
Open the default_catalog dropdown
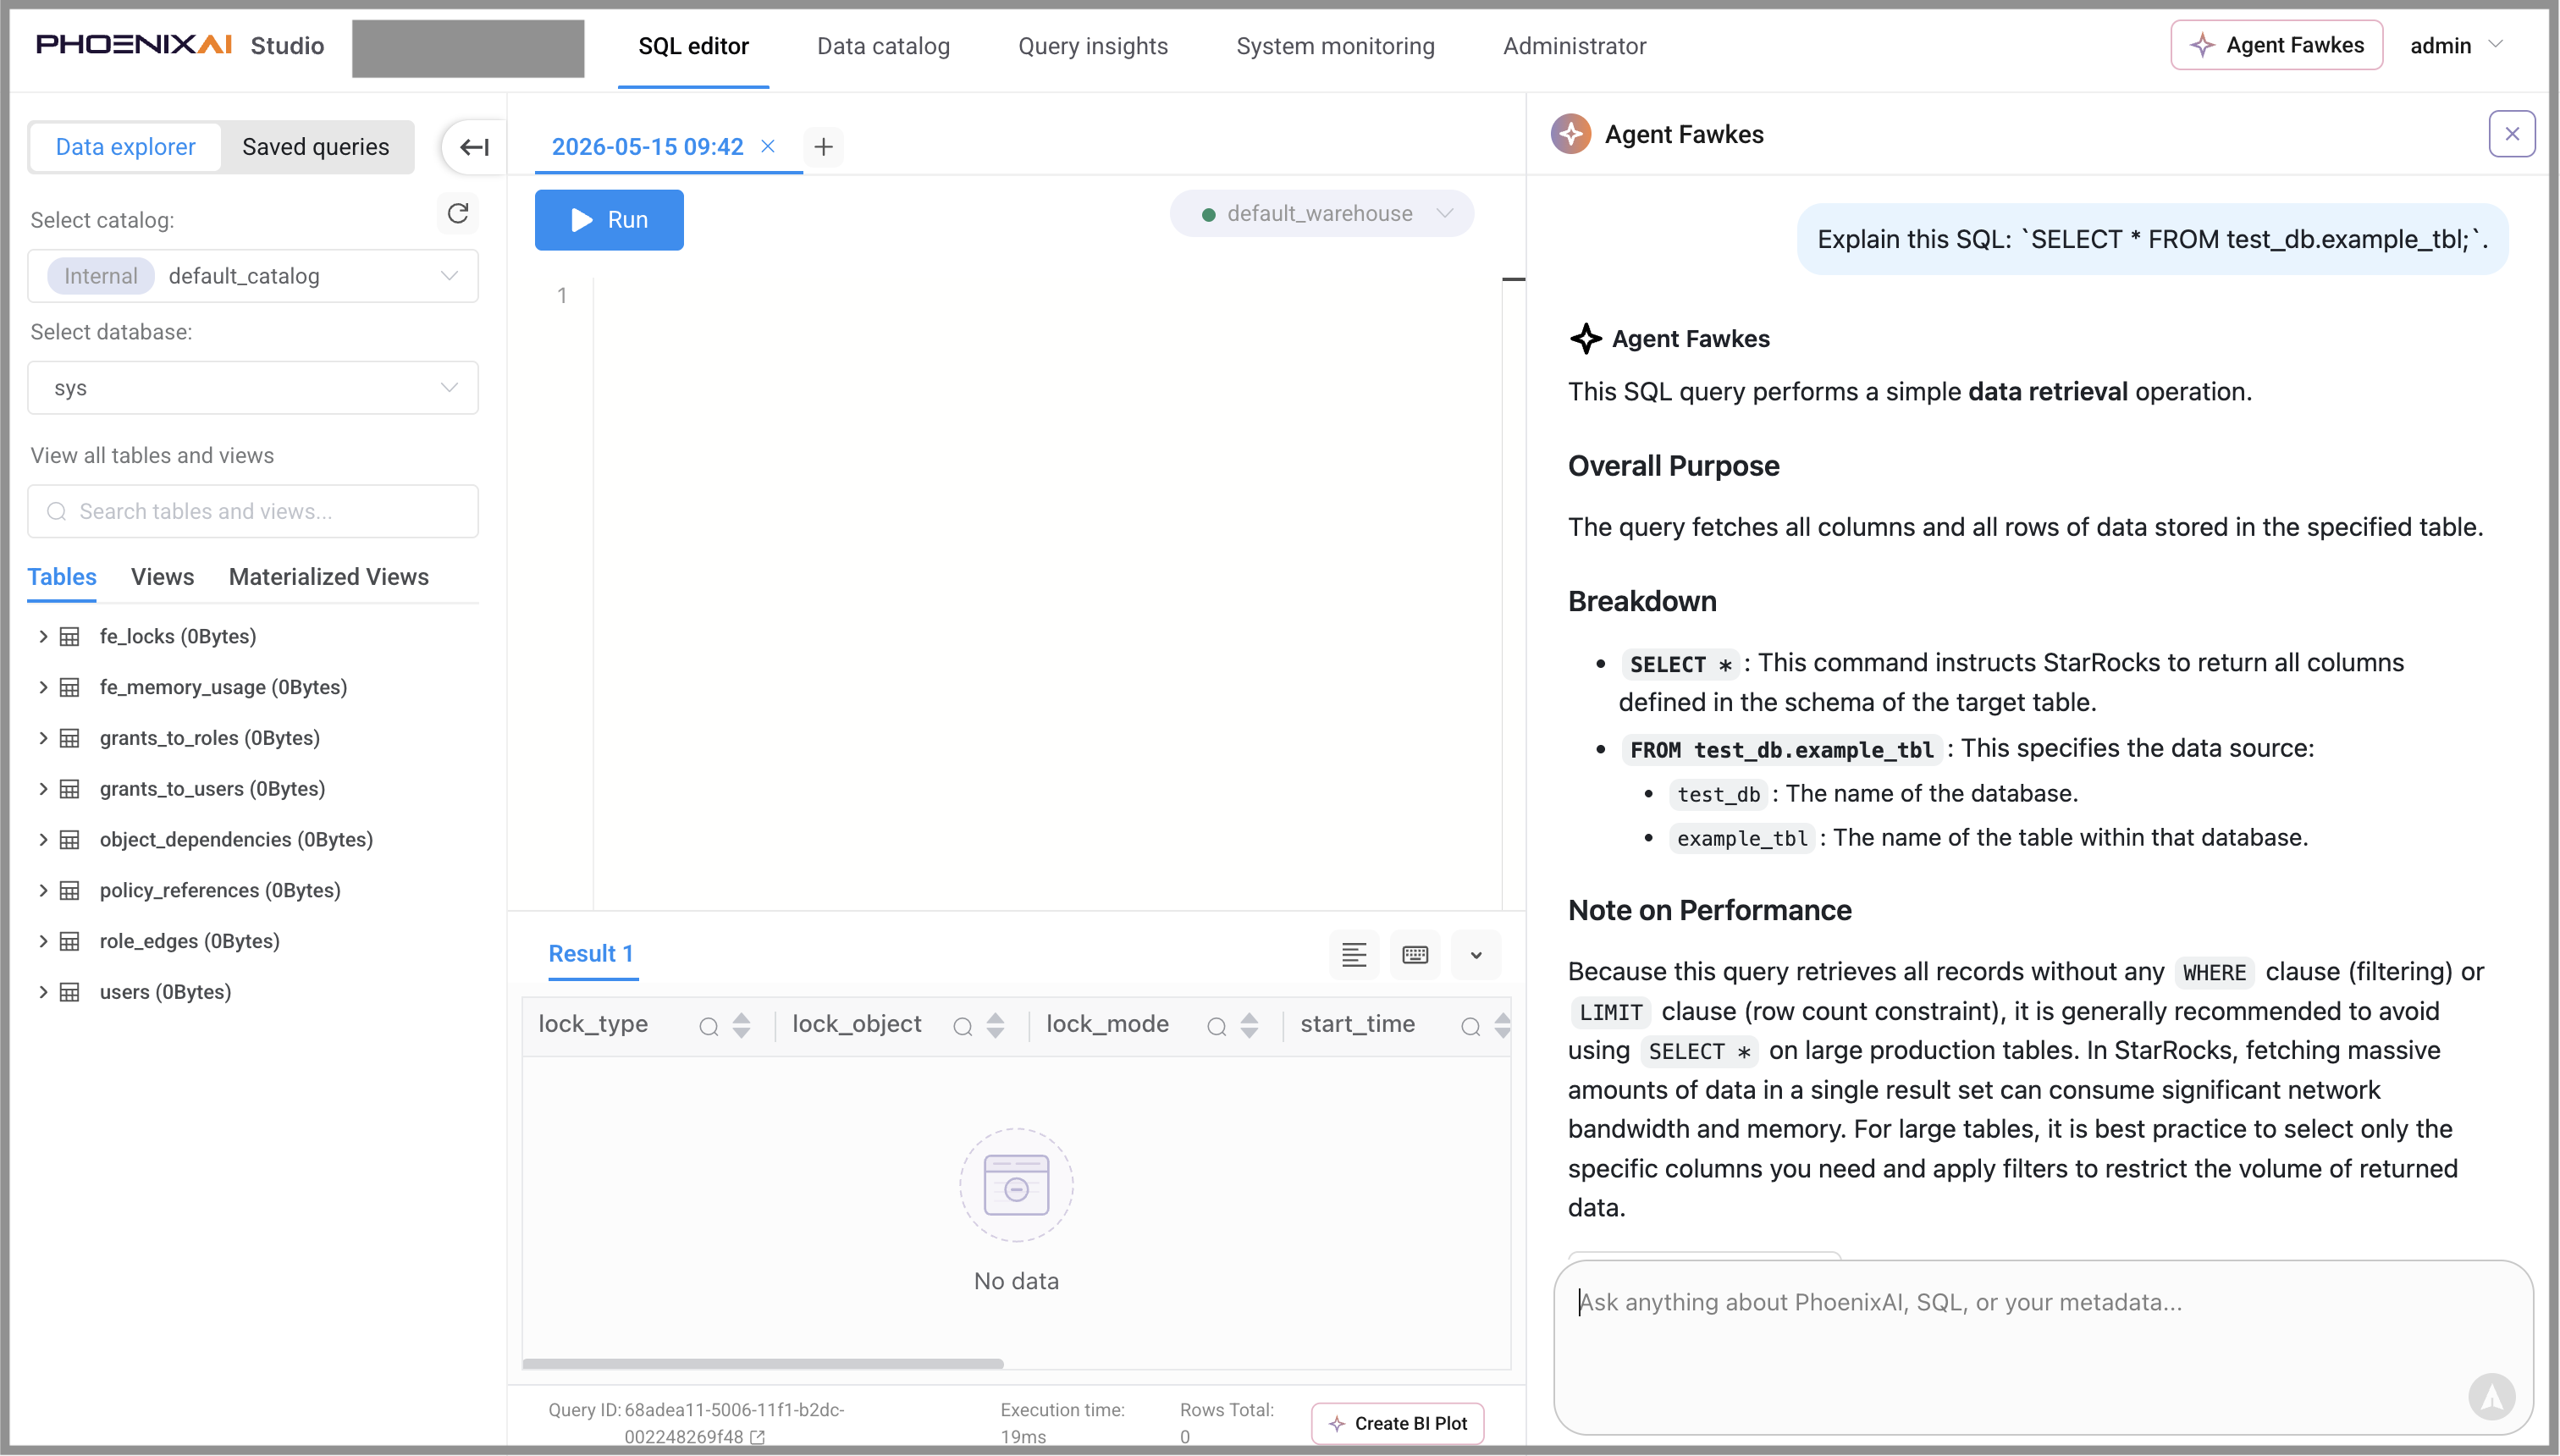(253, 276)
